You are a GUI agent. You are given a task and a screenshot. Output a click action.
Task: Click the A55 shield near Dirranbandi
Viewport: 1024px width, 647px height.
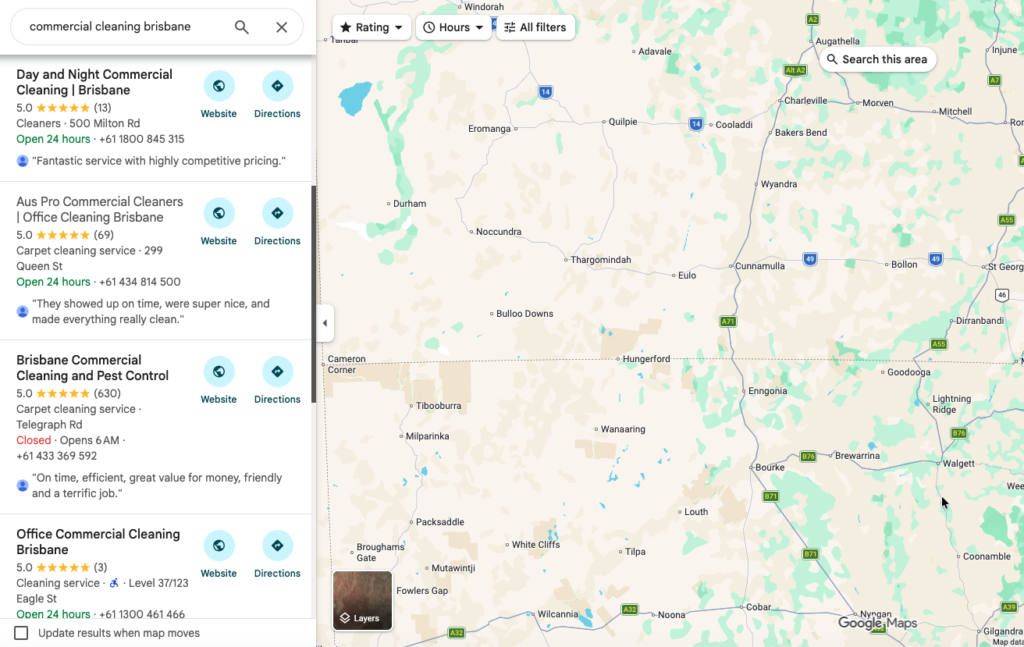click(x=938, y=344)
